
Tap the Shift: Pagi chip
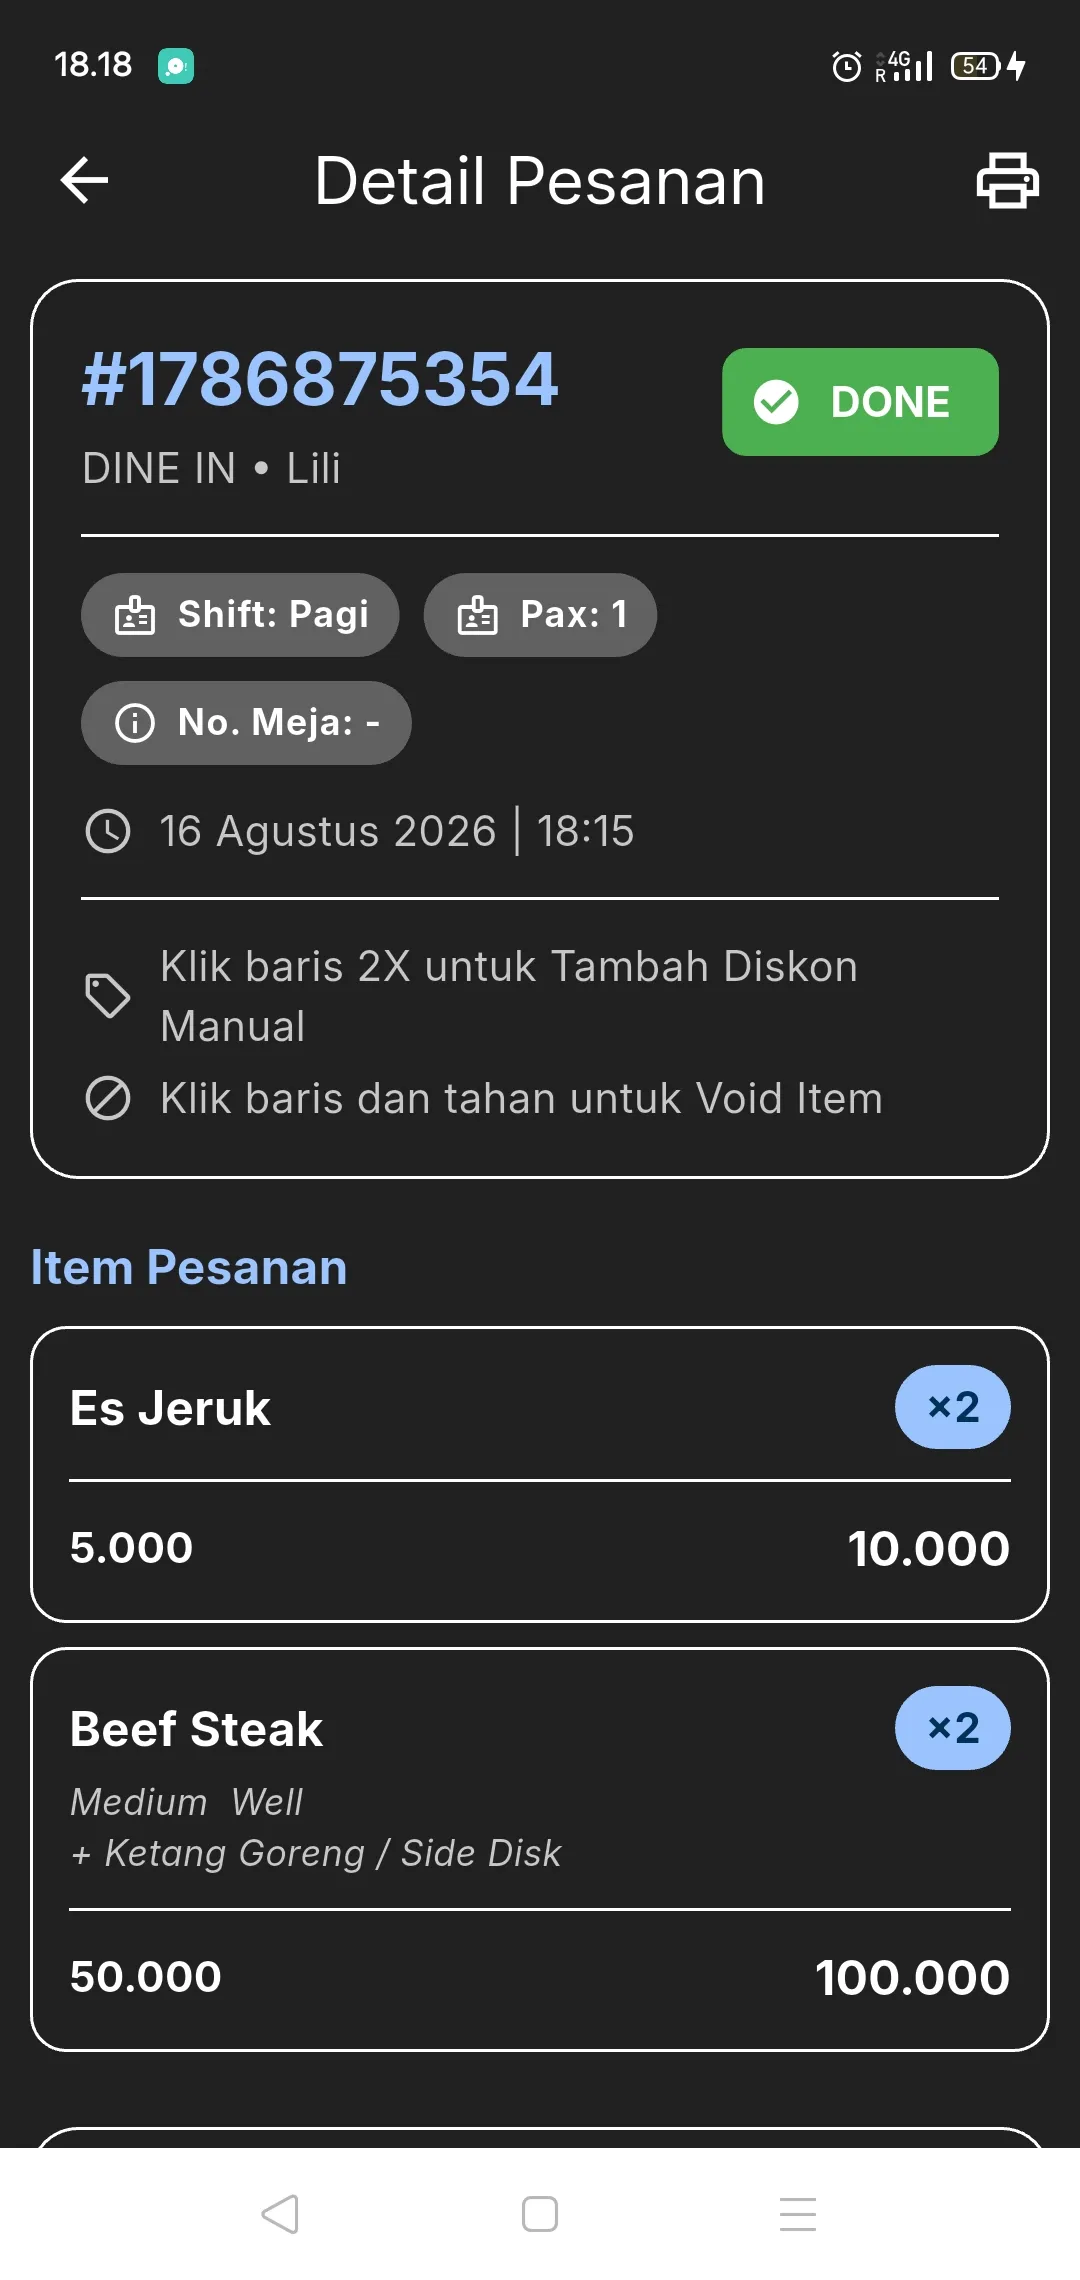click(240, 615)
